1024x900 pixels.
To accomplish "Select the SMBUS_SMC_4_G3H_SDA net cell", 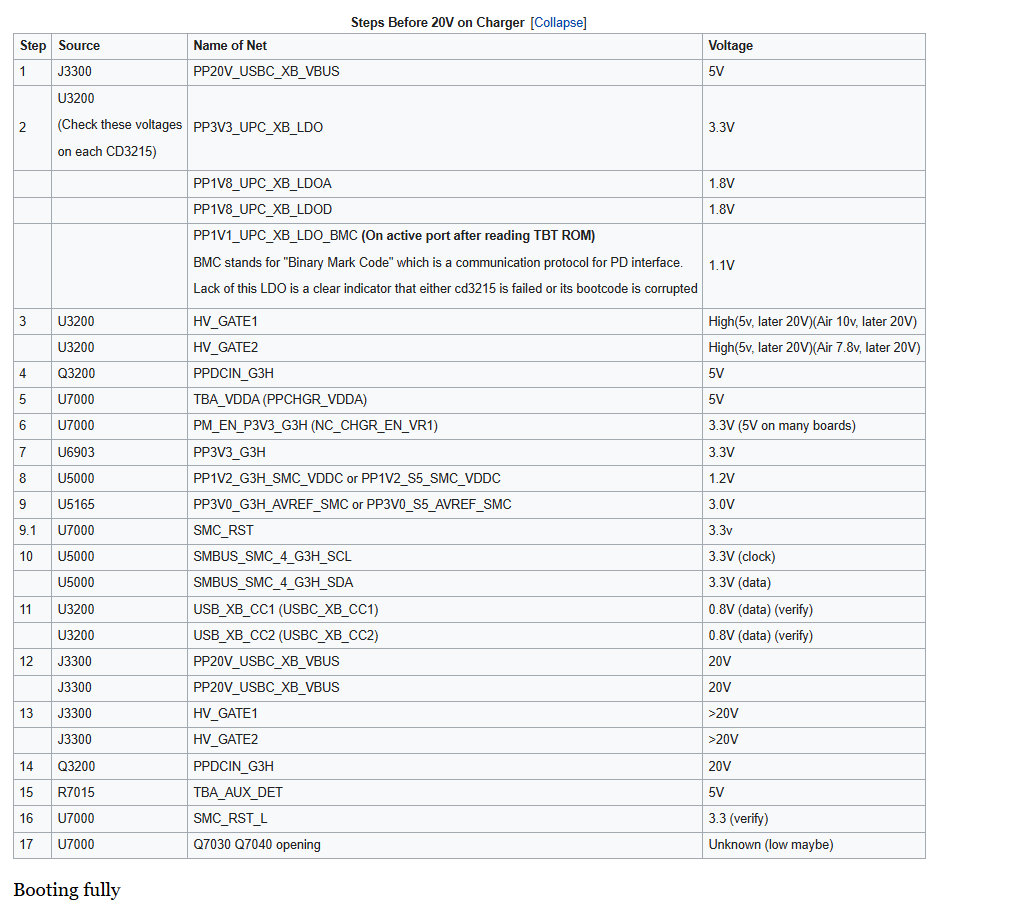I will tap(273, 583).
